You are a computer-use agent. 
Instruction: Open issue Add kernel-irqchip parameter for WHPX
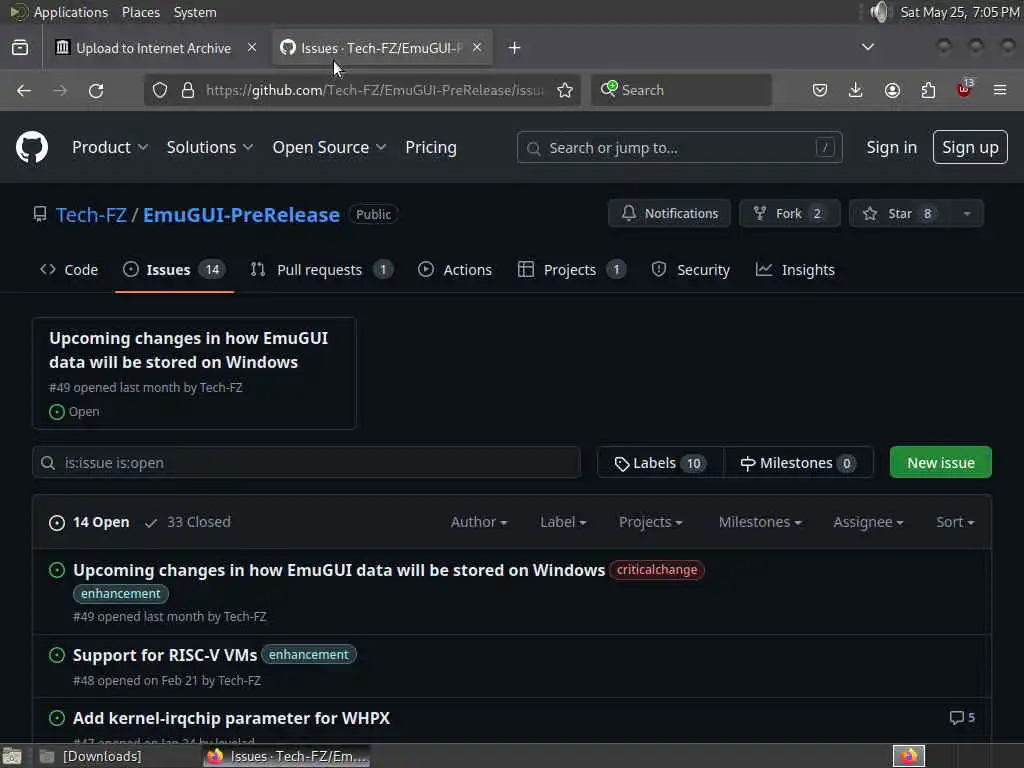(231, 718)
